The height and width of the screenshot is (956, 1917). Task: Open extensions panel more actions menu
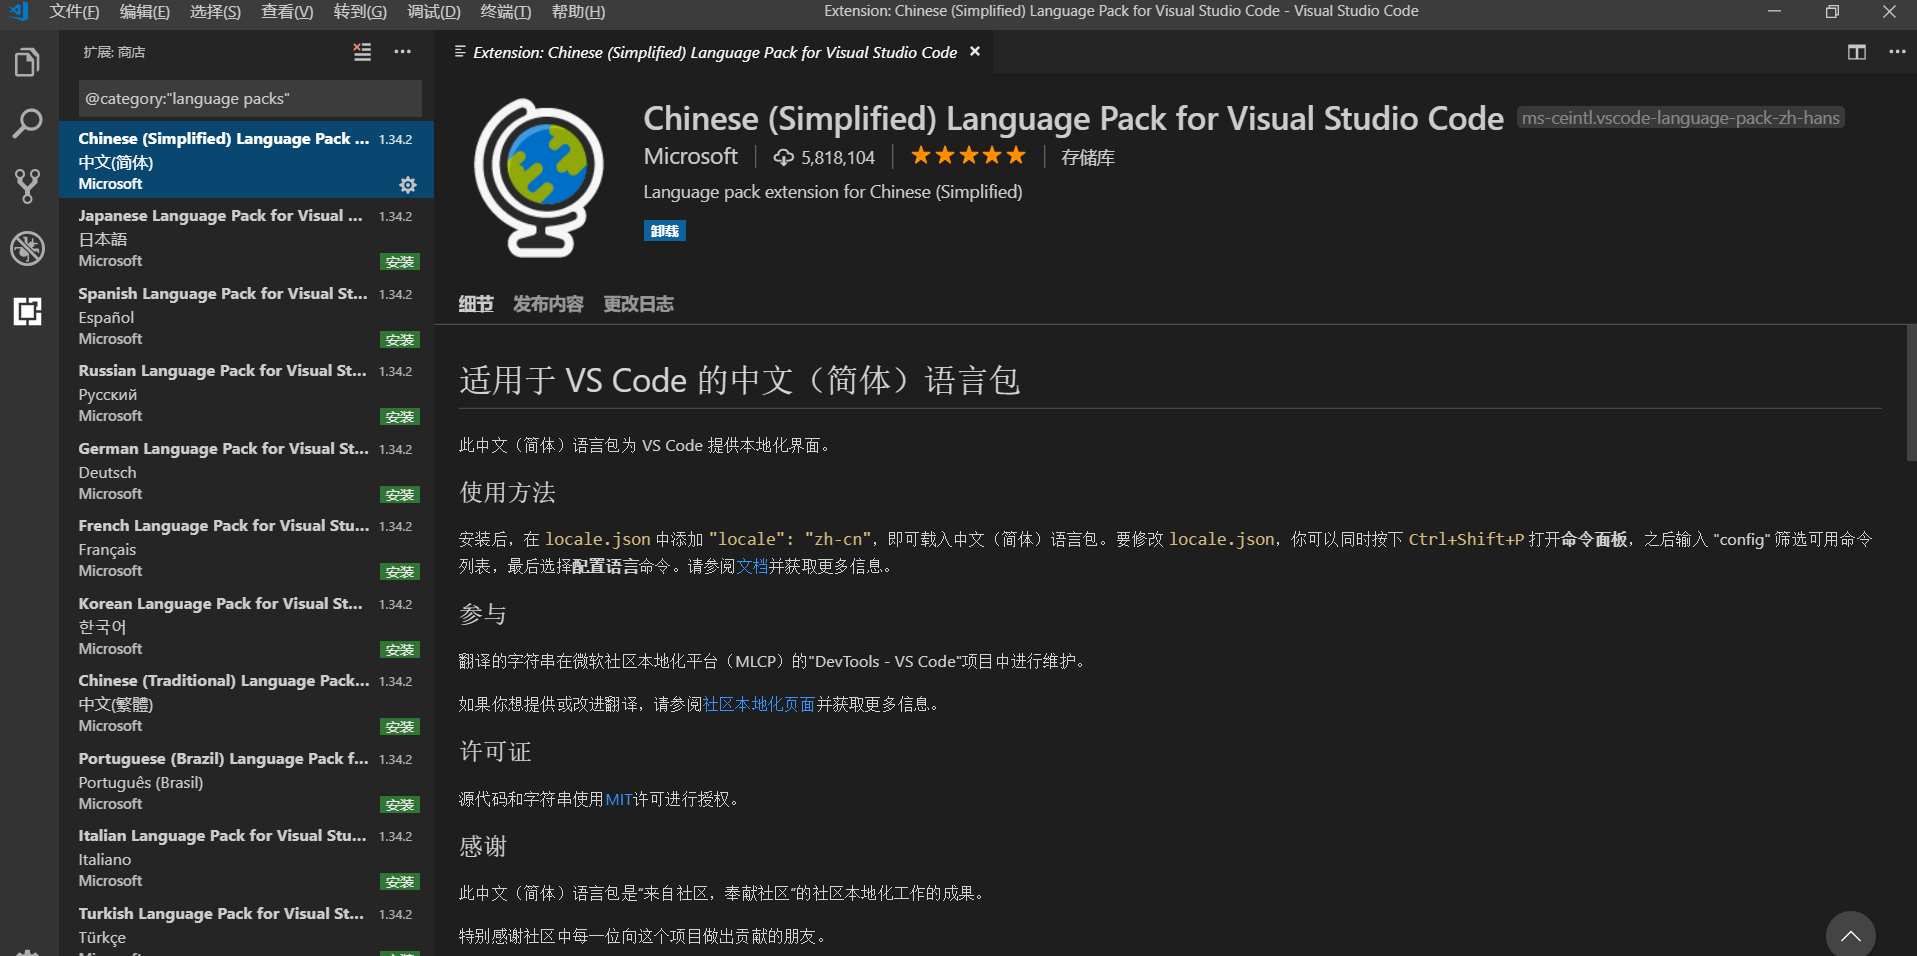[x=402, y=52]
